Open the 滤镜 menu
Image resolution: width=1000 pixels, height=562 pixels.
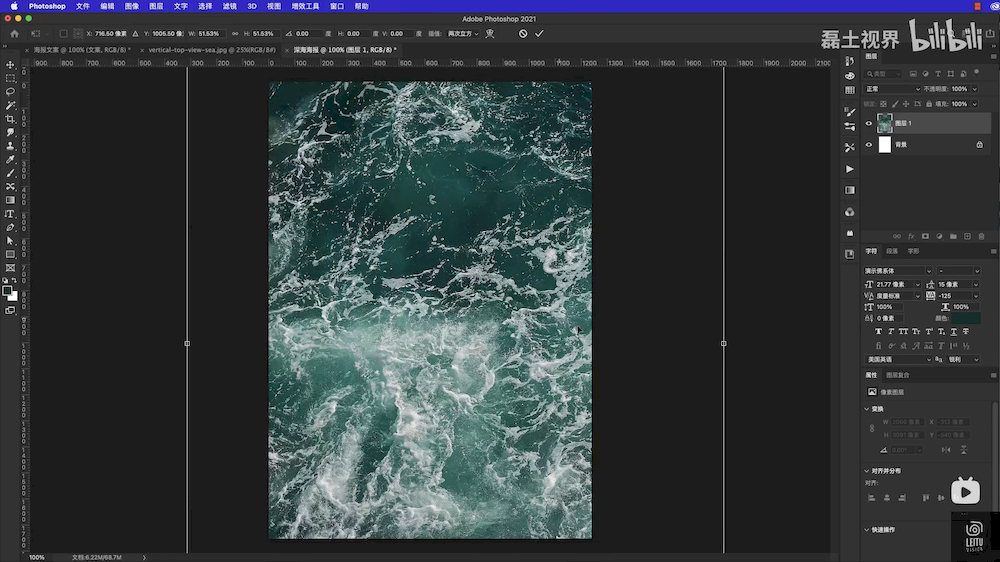[230, 6]
